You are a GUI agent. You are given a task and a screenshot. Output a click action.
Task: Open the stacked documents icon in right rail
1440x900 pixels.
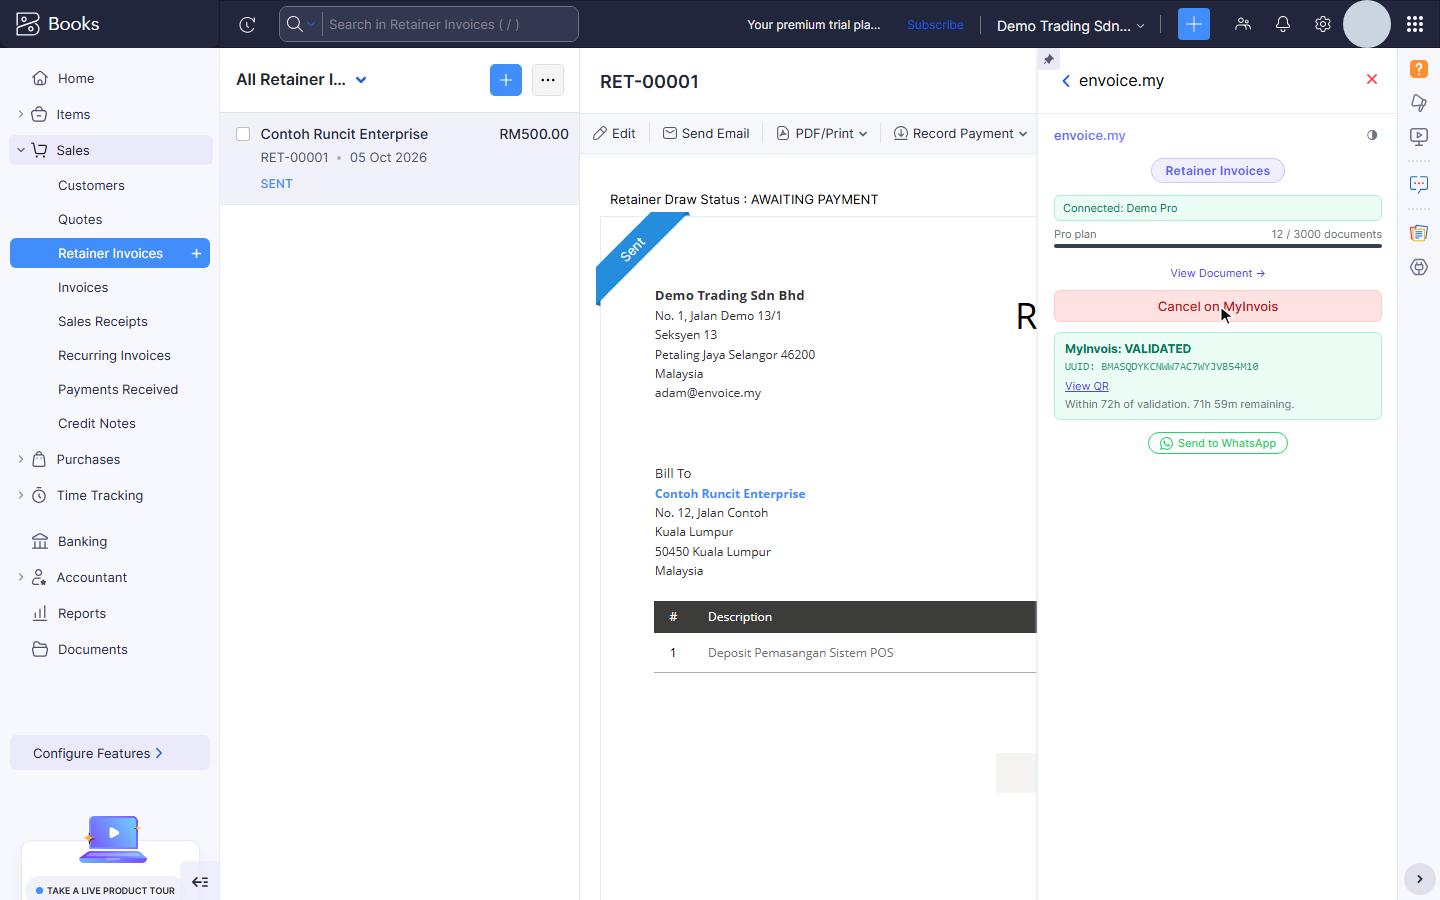pos(1419,233)
